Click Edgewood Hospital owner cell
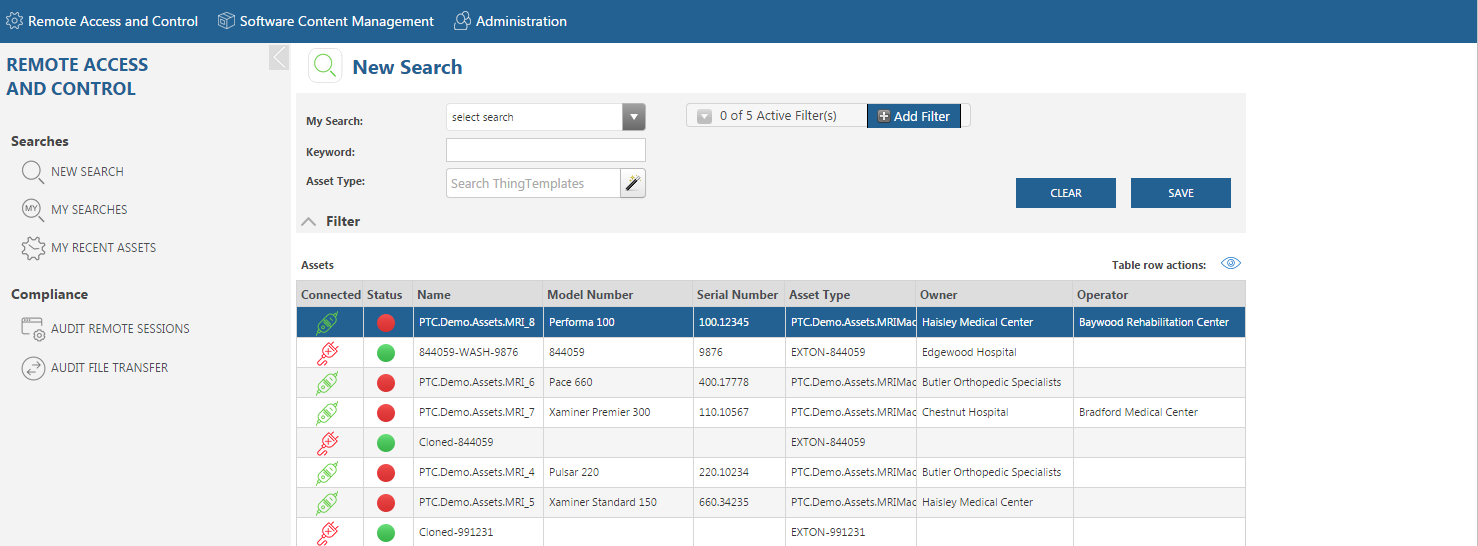 [995, 353]
